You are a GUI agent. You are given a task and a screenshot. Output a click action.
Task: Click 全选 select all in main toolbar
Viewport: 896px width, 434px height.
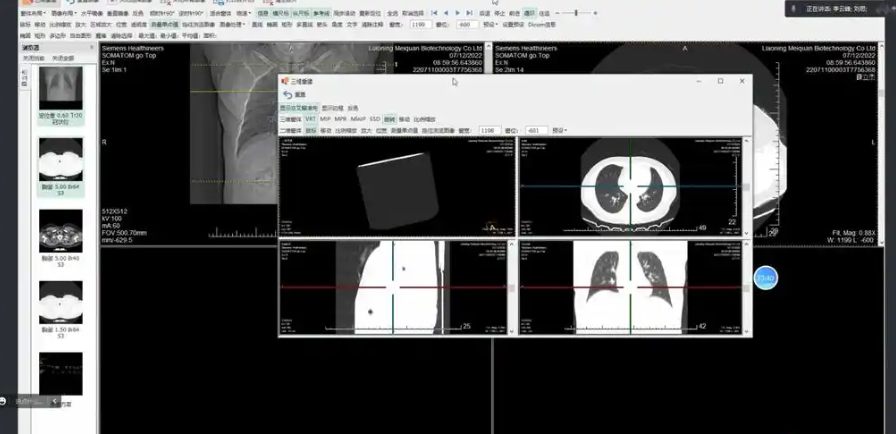(393, 13)
